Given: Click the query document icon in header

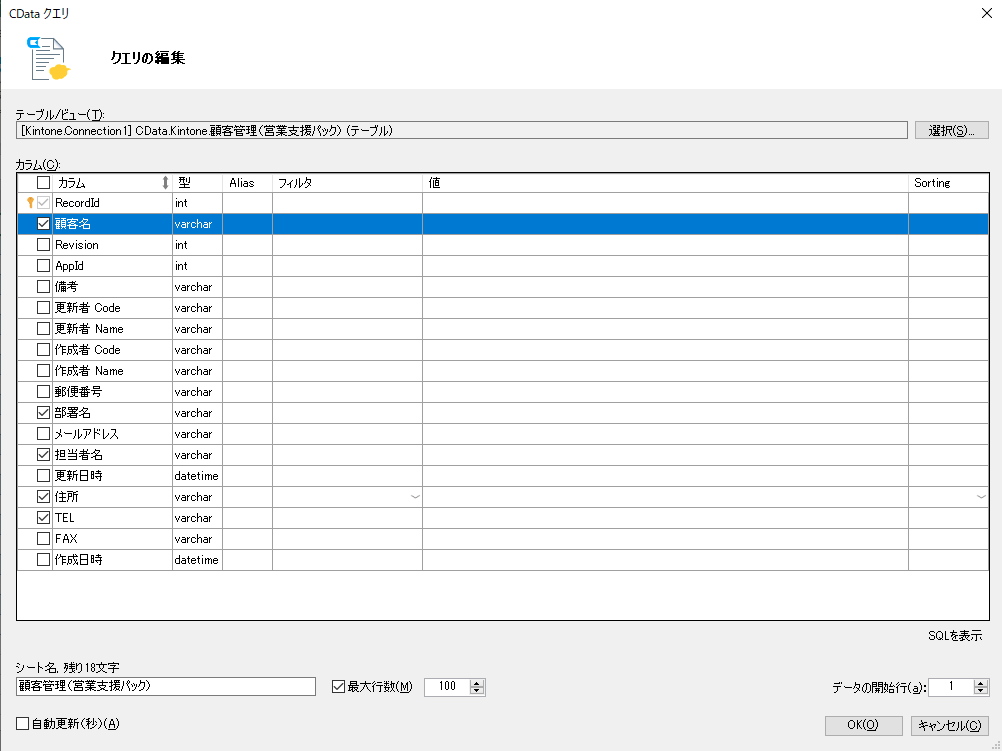Looking at the screenshot, I should click(x=48, y=59).
